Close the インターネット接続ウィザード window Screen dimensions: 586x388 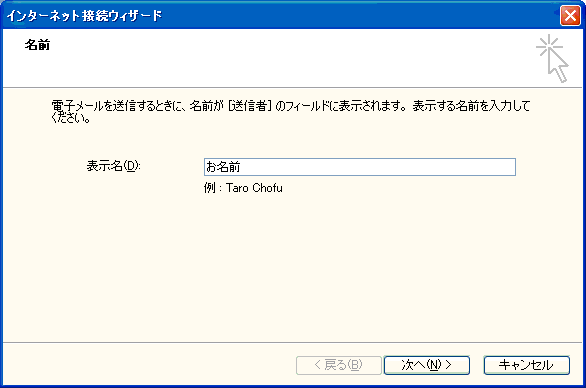570,16
